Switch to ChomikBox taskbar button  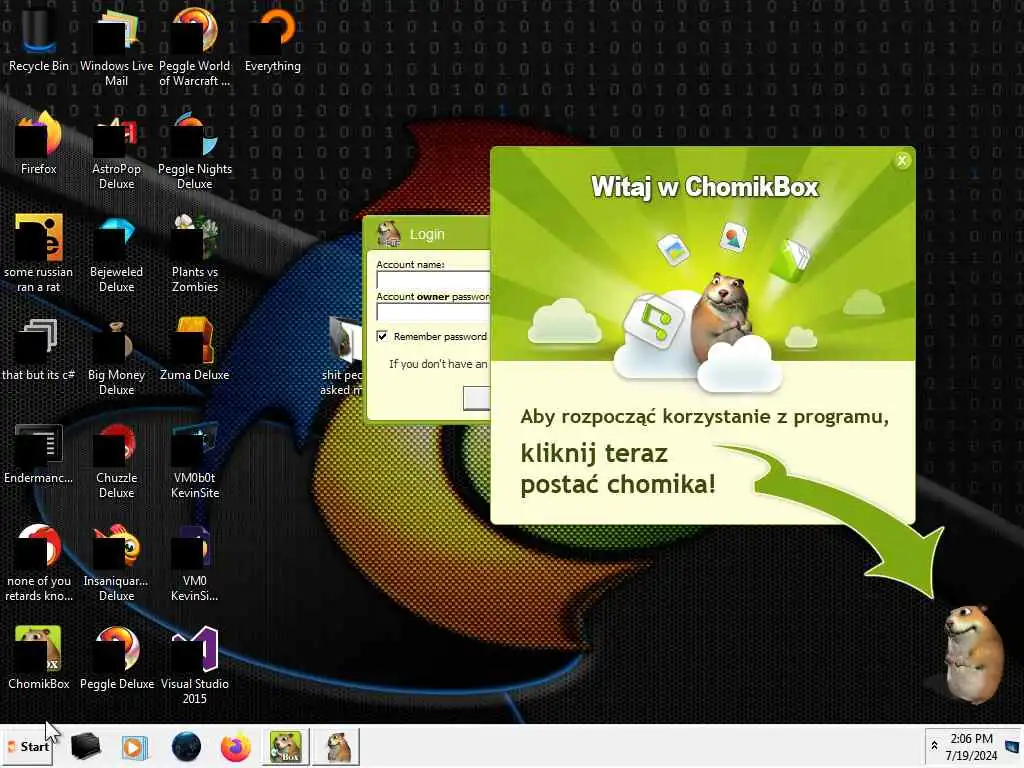(x=286, y=746)
